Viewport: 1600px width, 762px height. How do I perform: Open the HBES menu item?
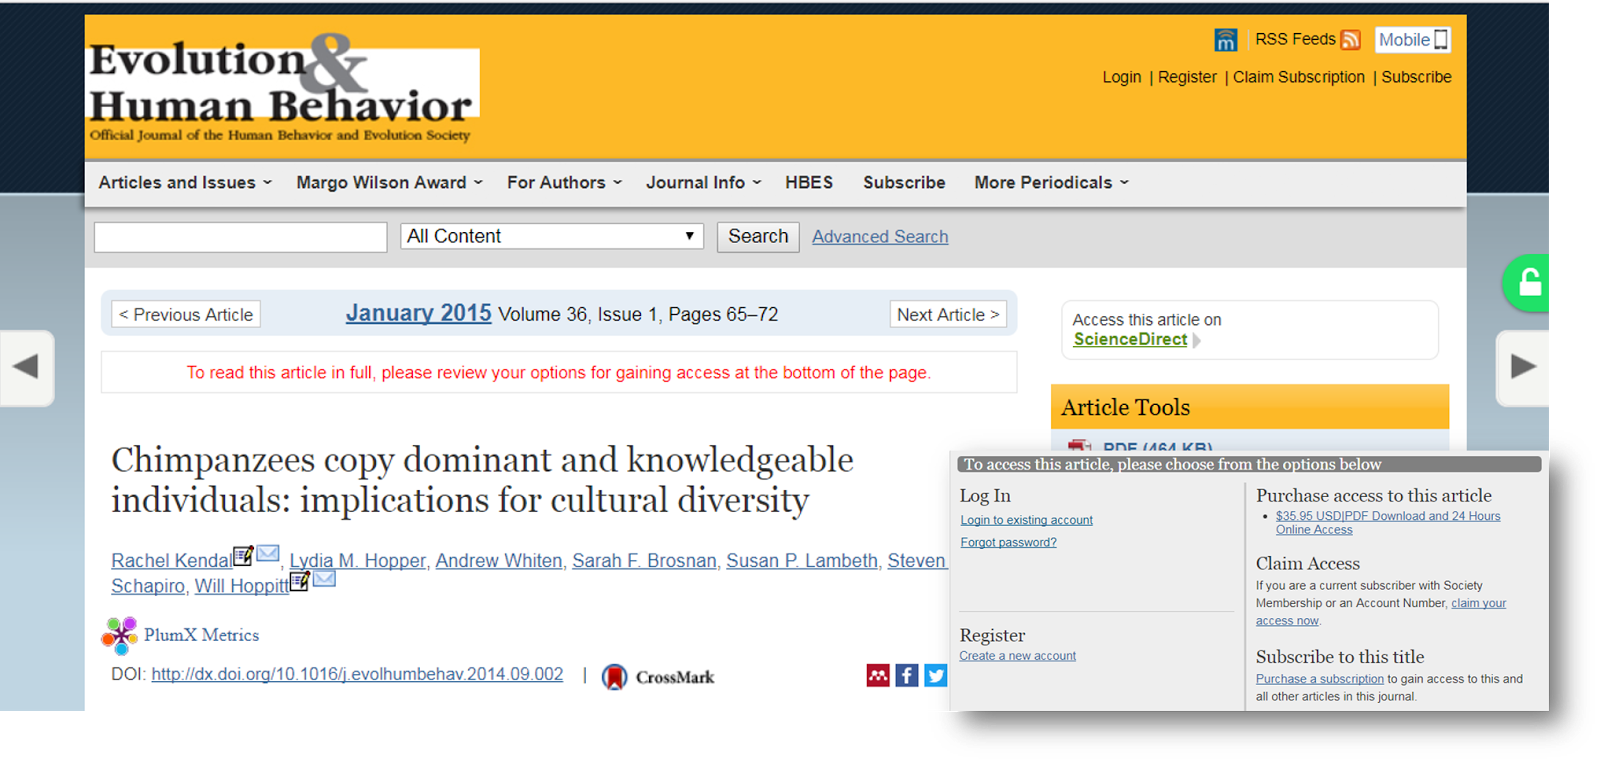click(x=809, y=182)
